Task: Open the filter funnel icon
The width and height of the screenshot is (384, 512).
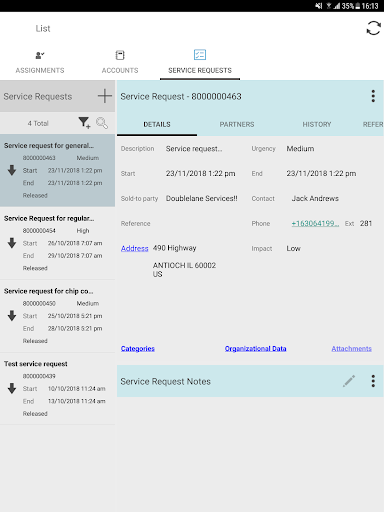Action: click(x=84, y=123)
